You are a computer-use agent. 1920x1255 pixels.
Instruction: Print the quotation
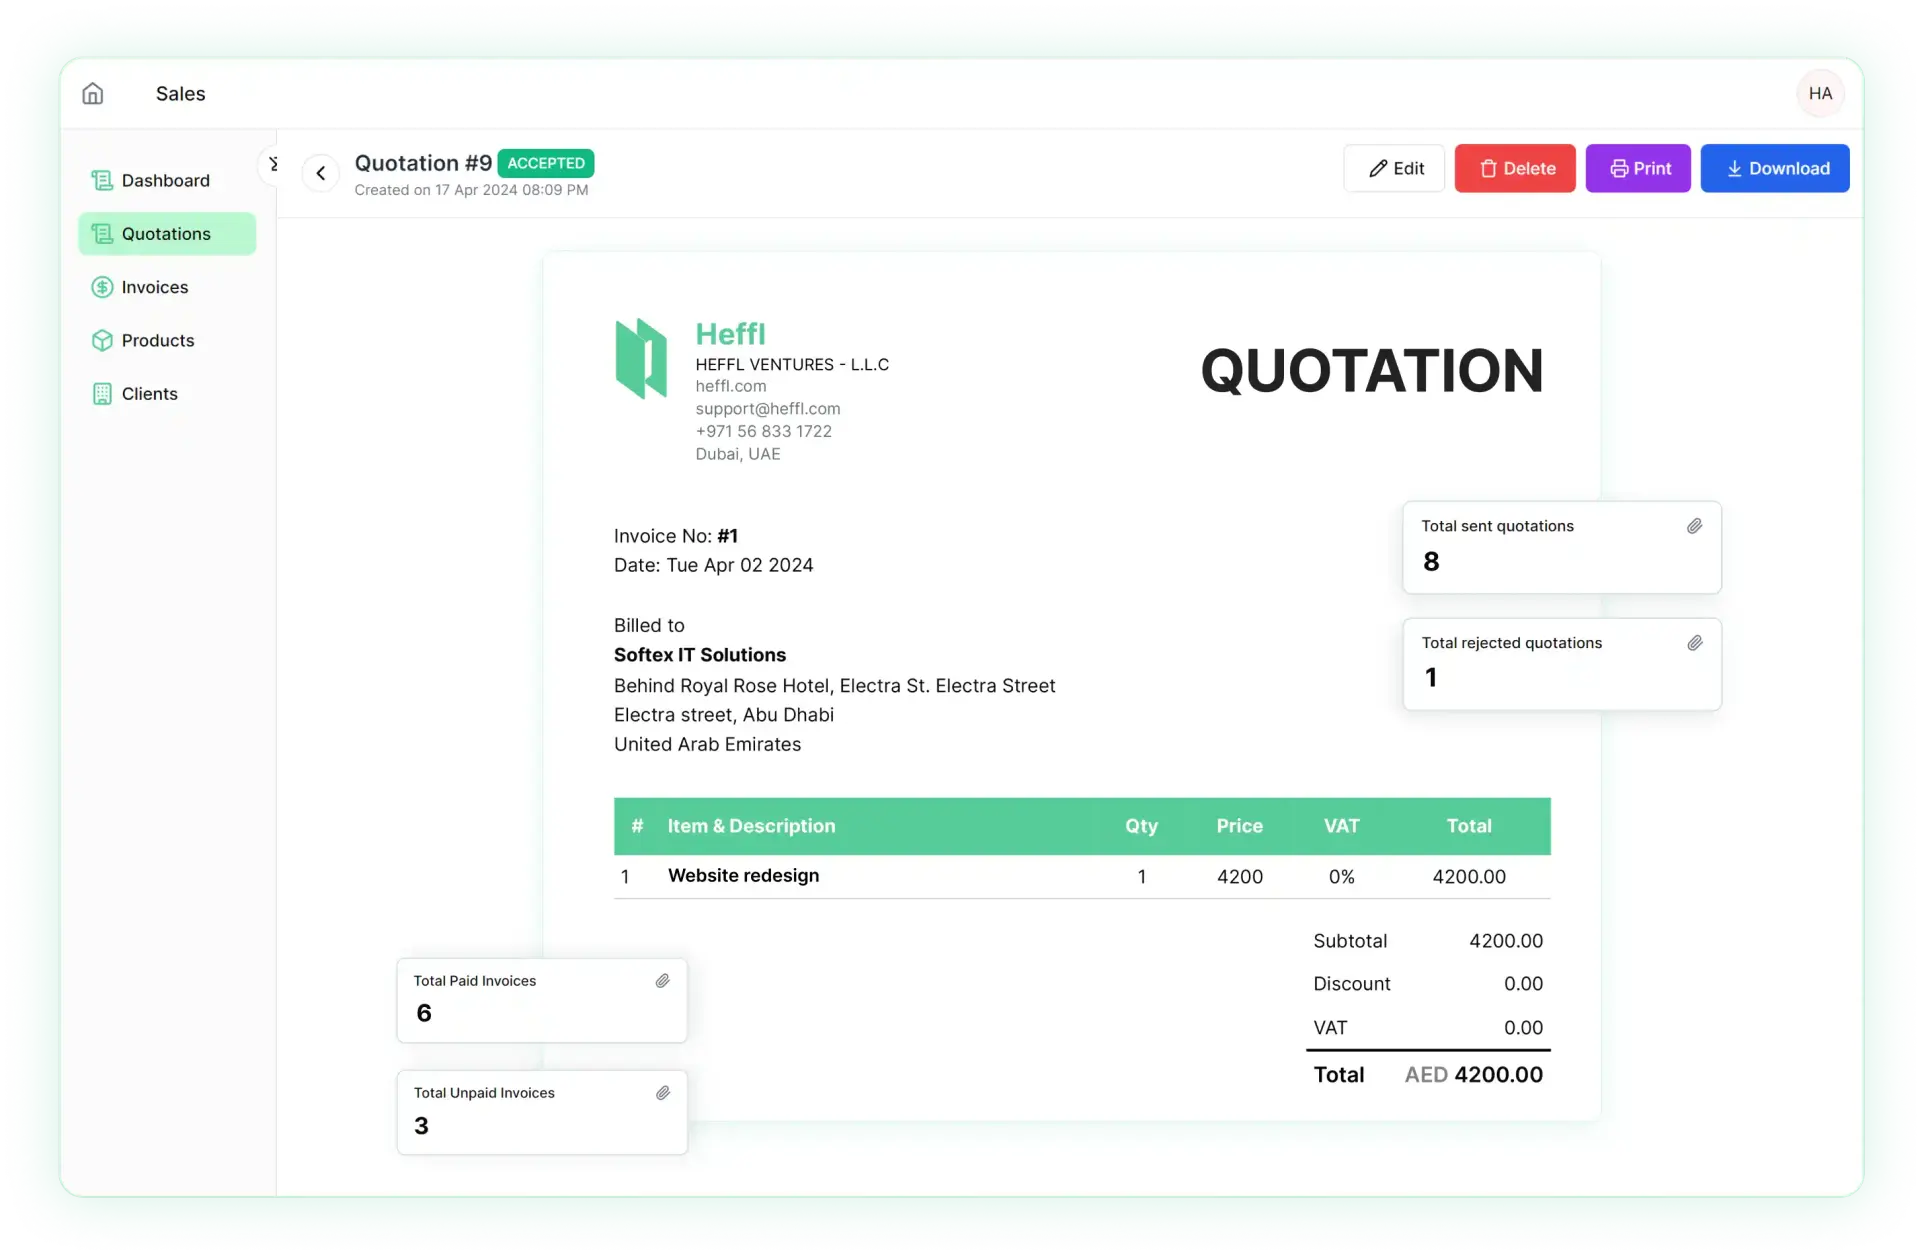(1638, 169)
